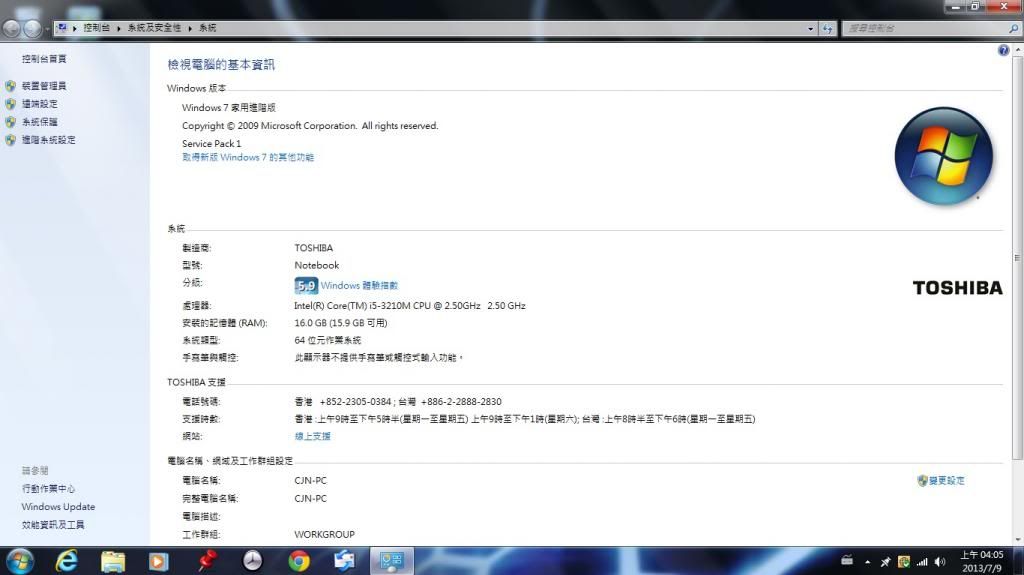
Task: Click the keyboard input method tray icon
Action: pyautogui.click(x=847, y=560)
